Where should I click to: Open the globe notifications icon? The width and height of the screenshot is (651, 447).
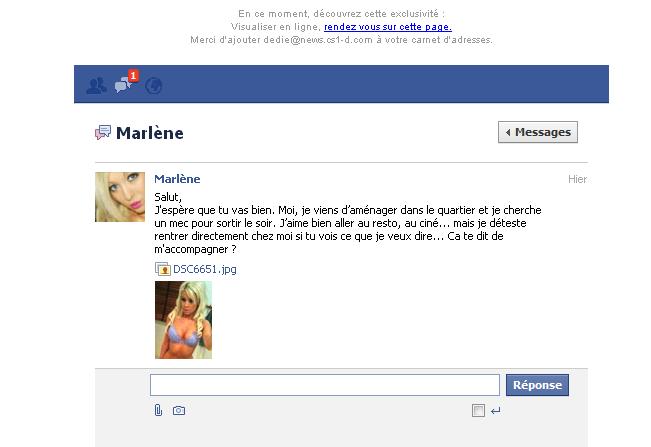pyautogui.click(x=154, y=85)
